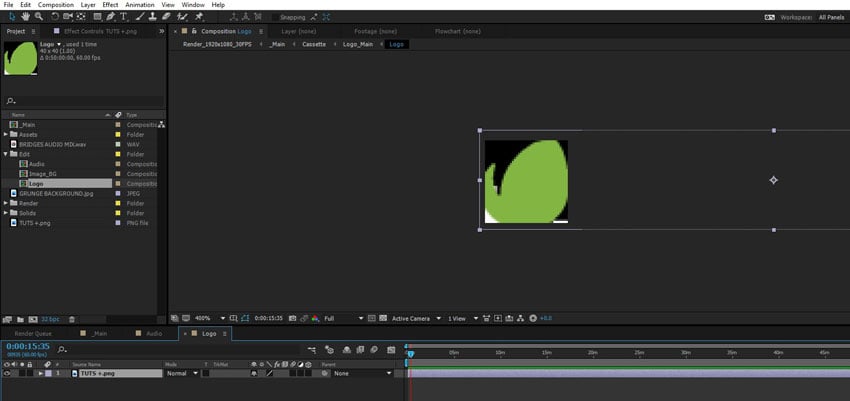The image size is (850, 401).
Task: Navigate to Logo_Main in breadcrumb
Action: coord(358,44)
